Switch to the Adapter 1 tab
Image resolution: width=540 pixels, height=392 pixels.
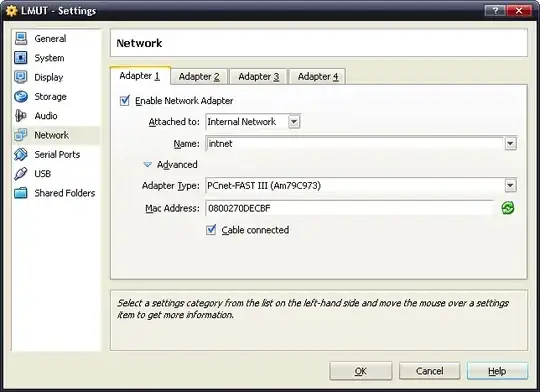click(140, 76)
